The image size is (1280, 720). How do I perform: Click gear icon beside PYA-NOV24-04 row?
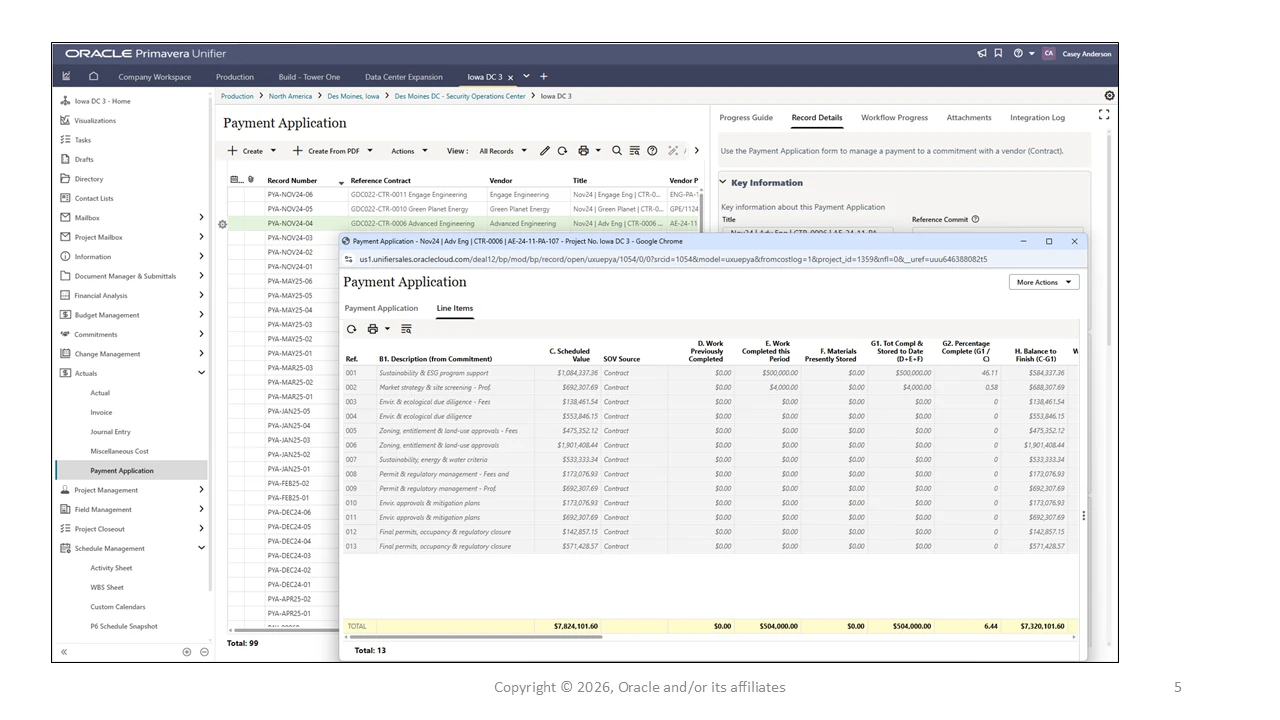click(222, 224)
